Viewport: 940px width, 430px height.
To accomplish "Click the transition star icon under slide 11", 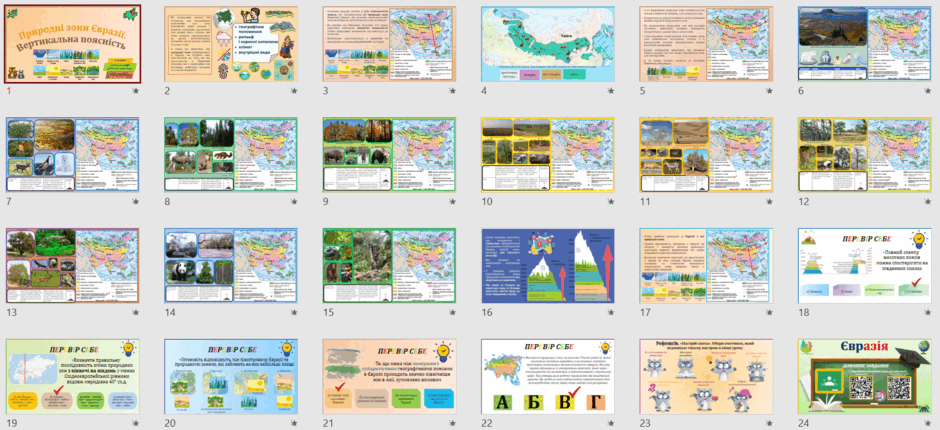I will tap(769, 202).
